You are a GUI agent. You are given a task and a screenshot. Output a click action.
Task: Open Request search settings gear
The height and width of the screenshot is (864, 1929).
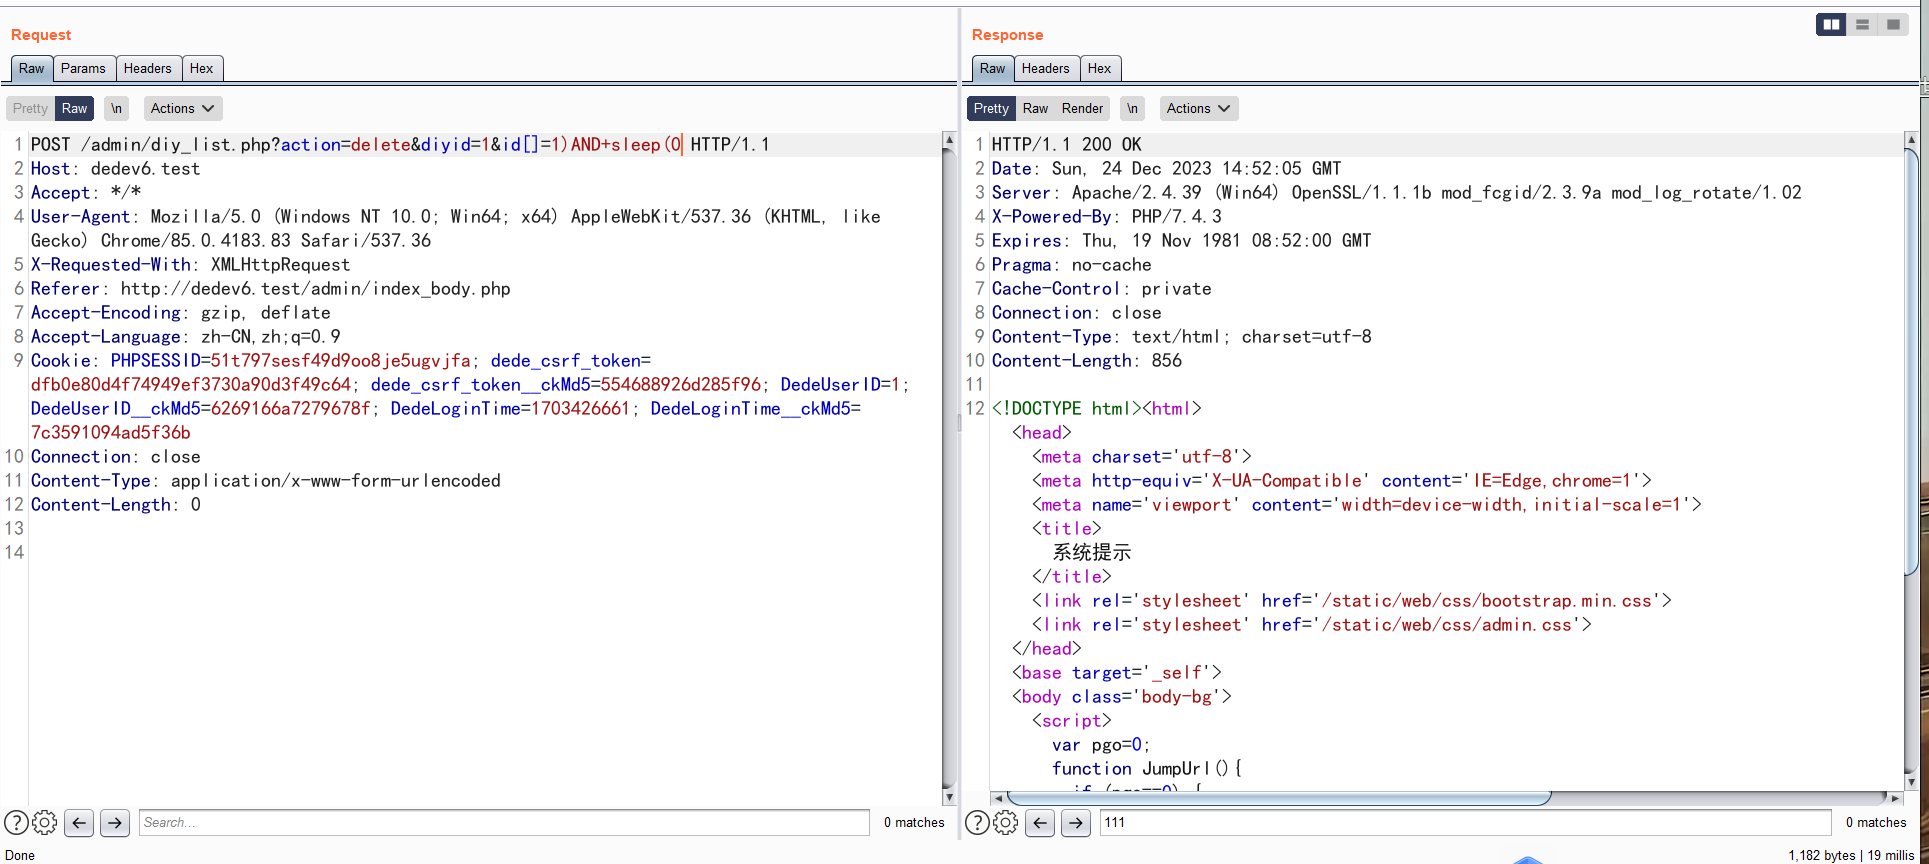(45, 823)
